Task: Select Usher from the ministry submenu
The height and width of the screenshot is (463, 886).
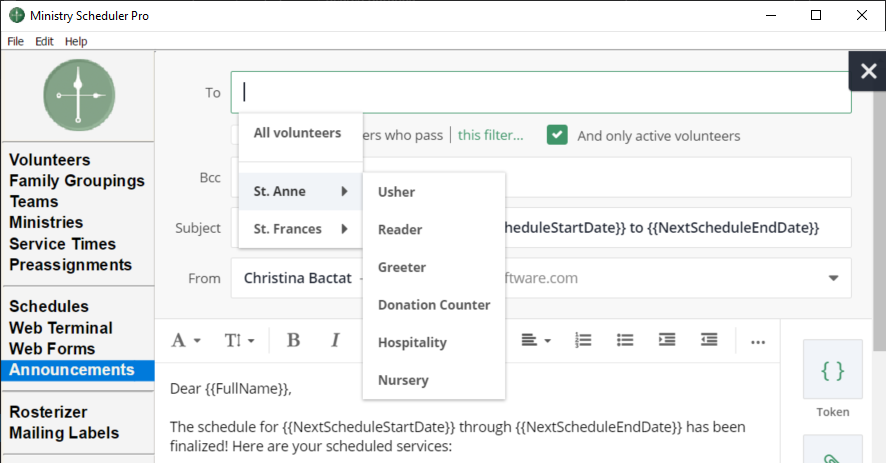Action: pyautogui.click(x=396, y=192)
